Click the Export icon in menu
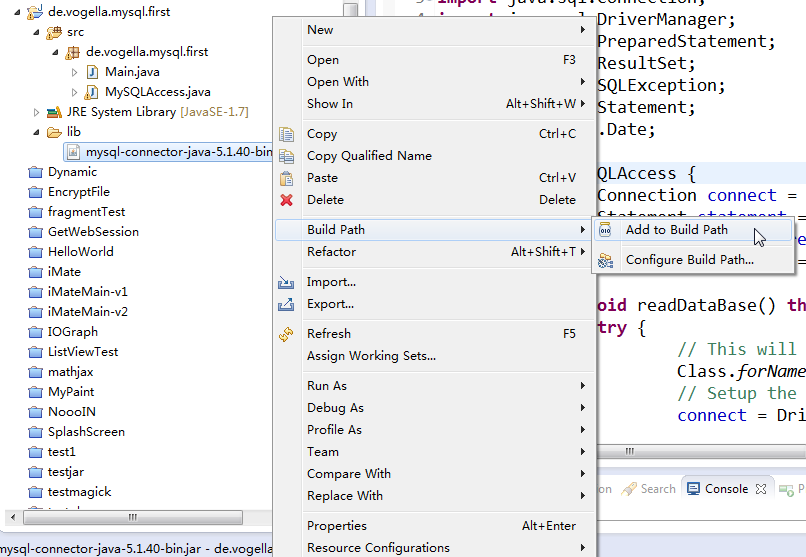 coord(287,304)
